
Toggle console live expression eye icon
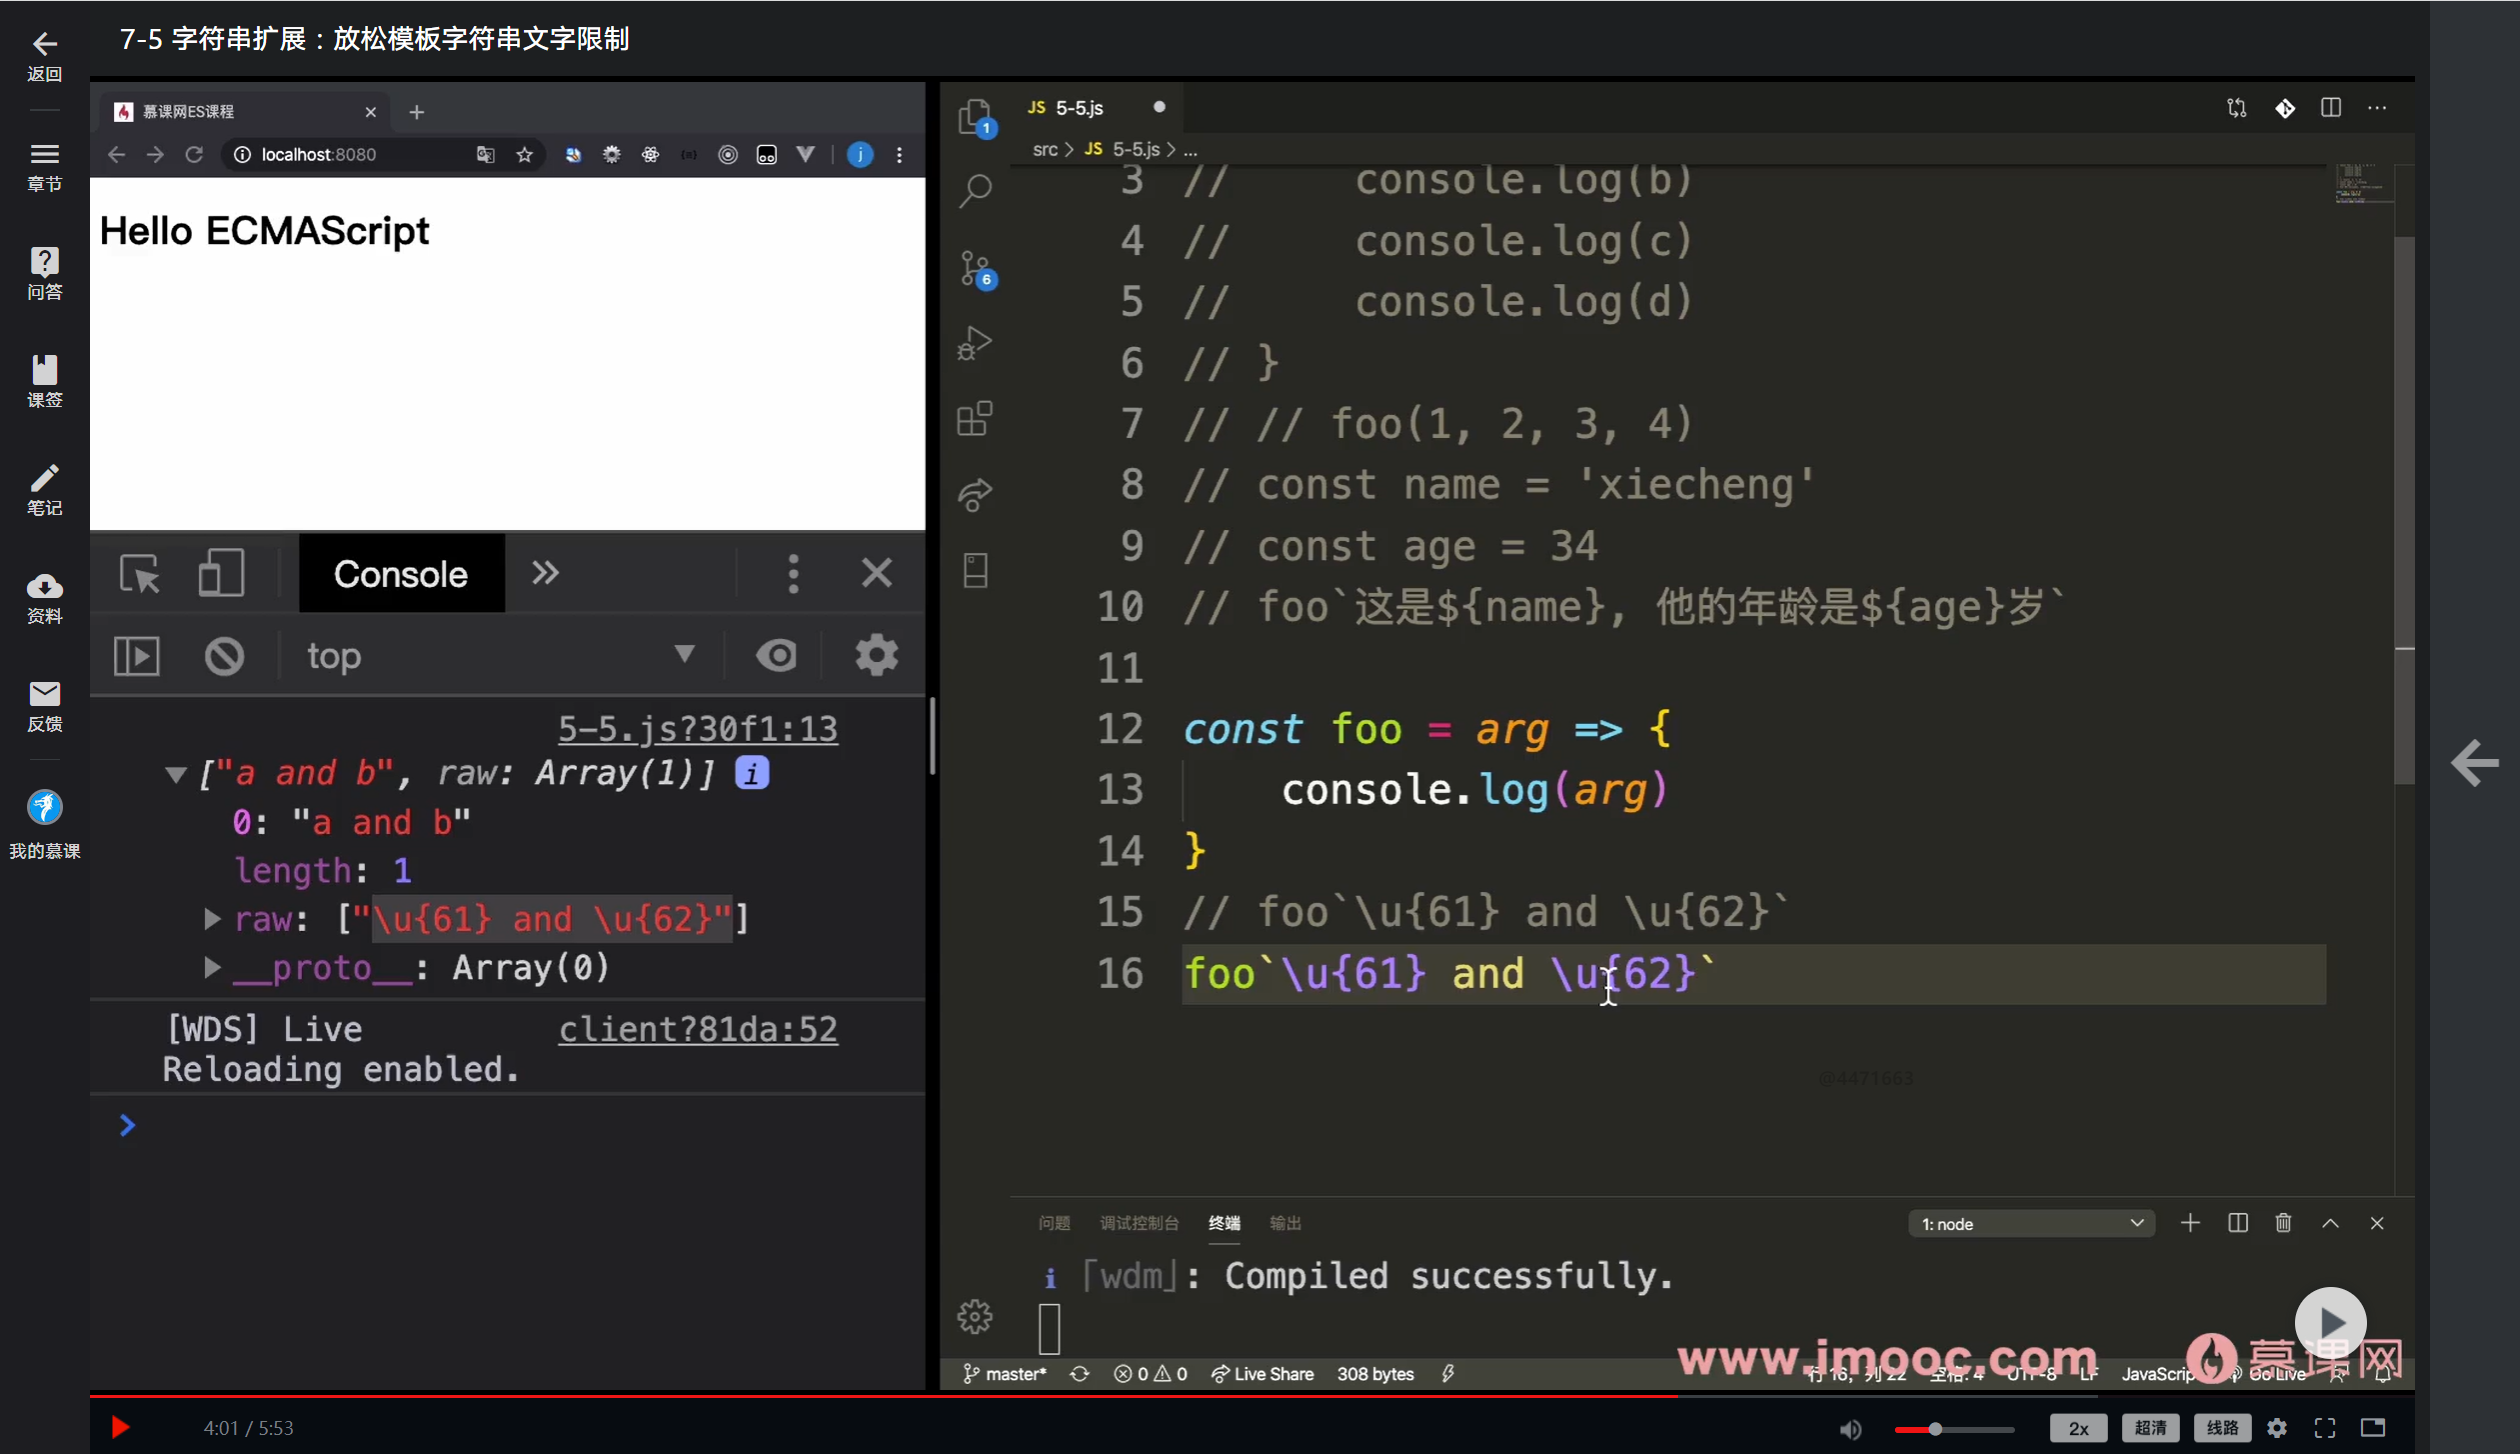pyautogui.click(x=776, y=656)
